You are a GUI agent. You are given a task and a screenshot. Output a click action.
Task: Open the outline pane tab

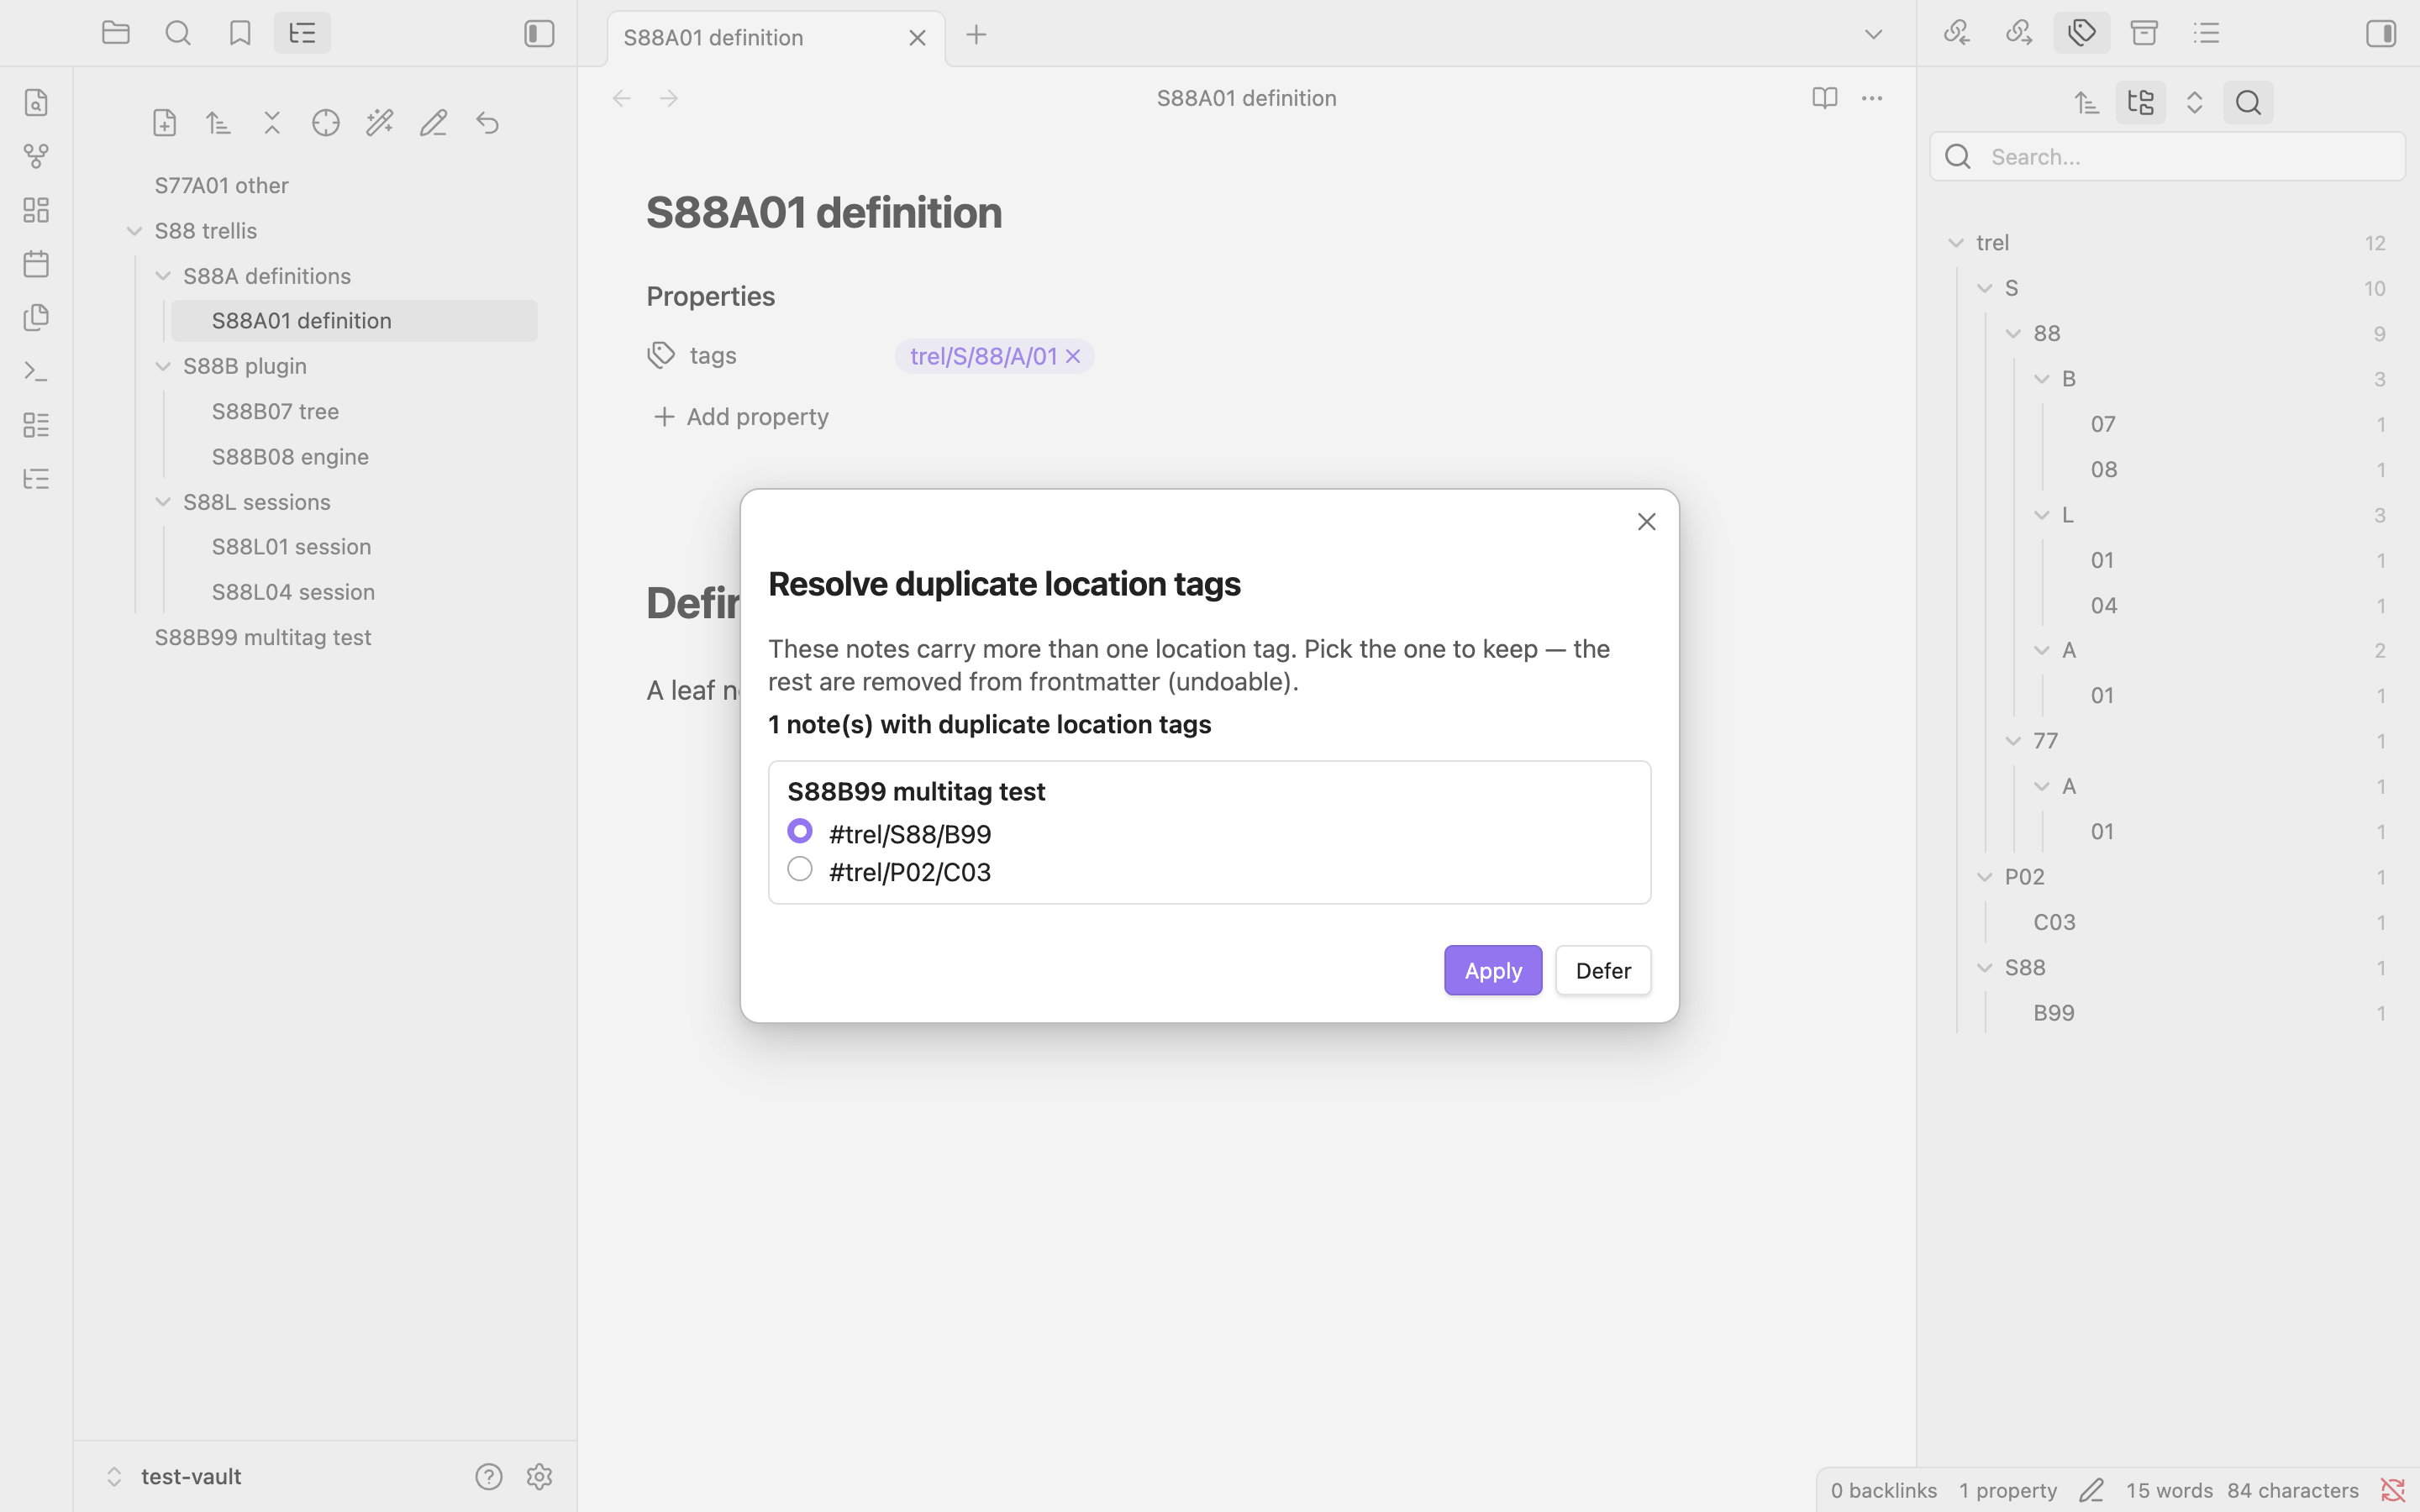(x=2206, y=33)
